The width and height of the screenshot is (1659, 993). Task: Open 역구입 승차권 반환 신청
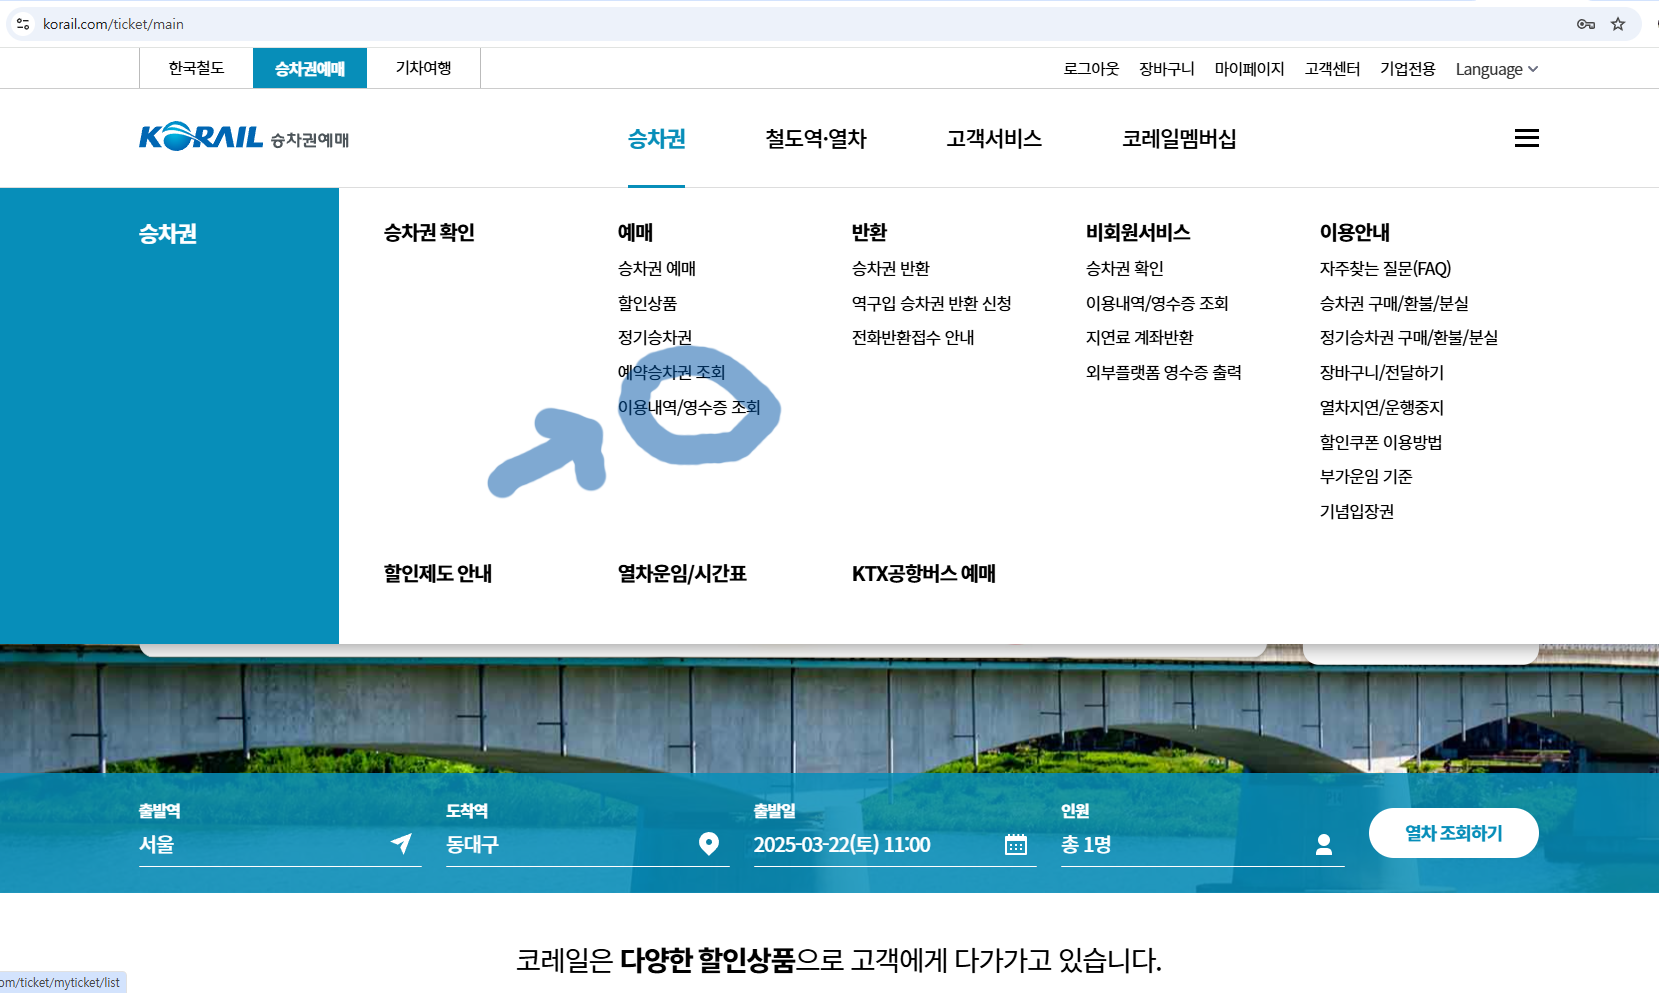tap(932, 303)
